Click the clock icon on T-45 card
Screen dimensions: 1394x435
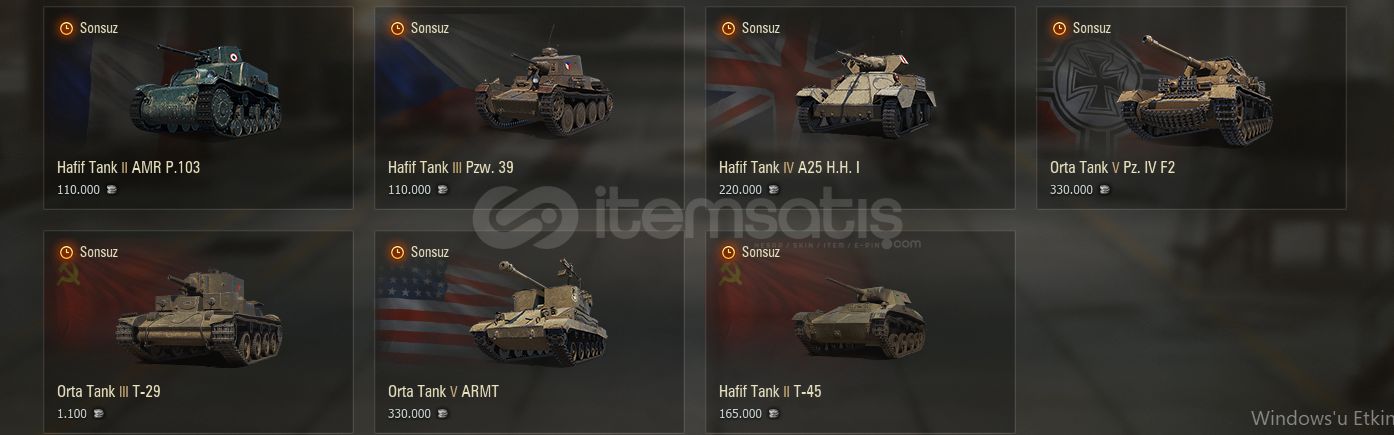tap(728, 252)
